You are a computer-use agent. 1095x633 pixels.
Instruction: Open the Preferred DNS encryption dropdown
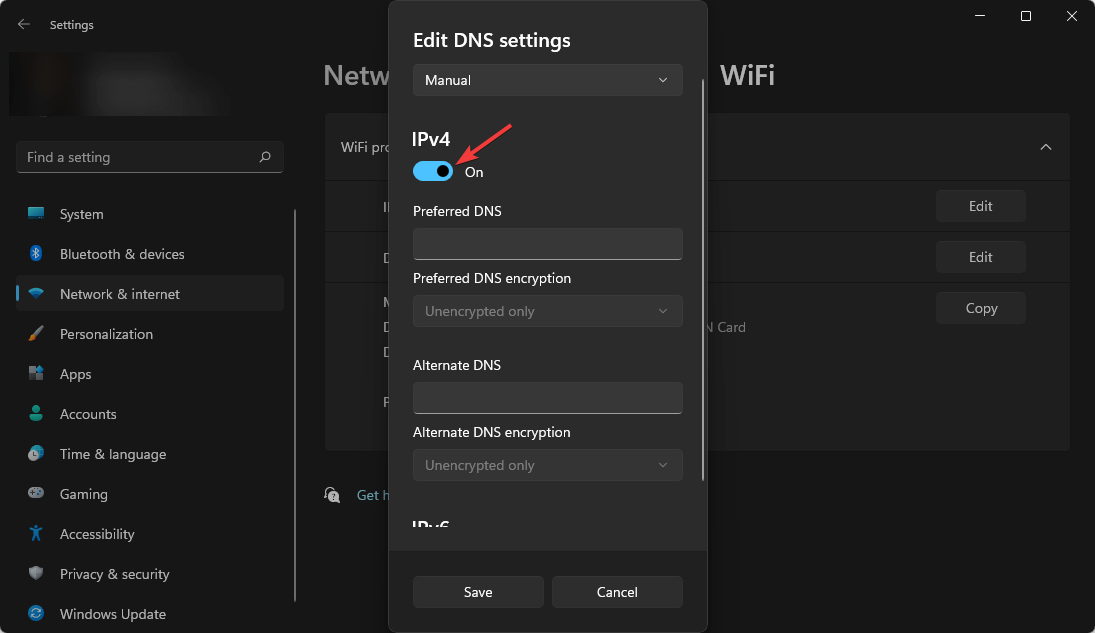(547, 311)
